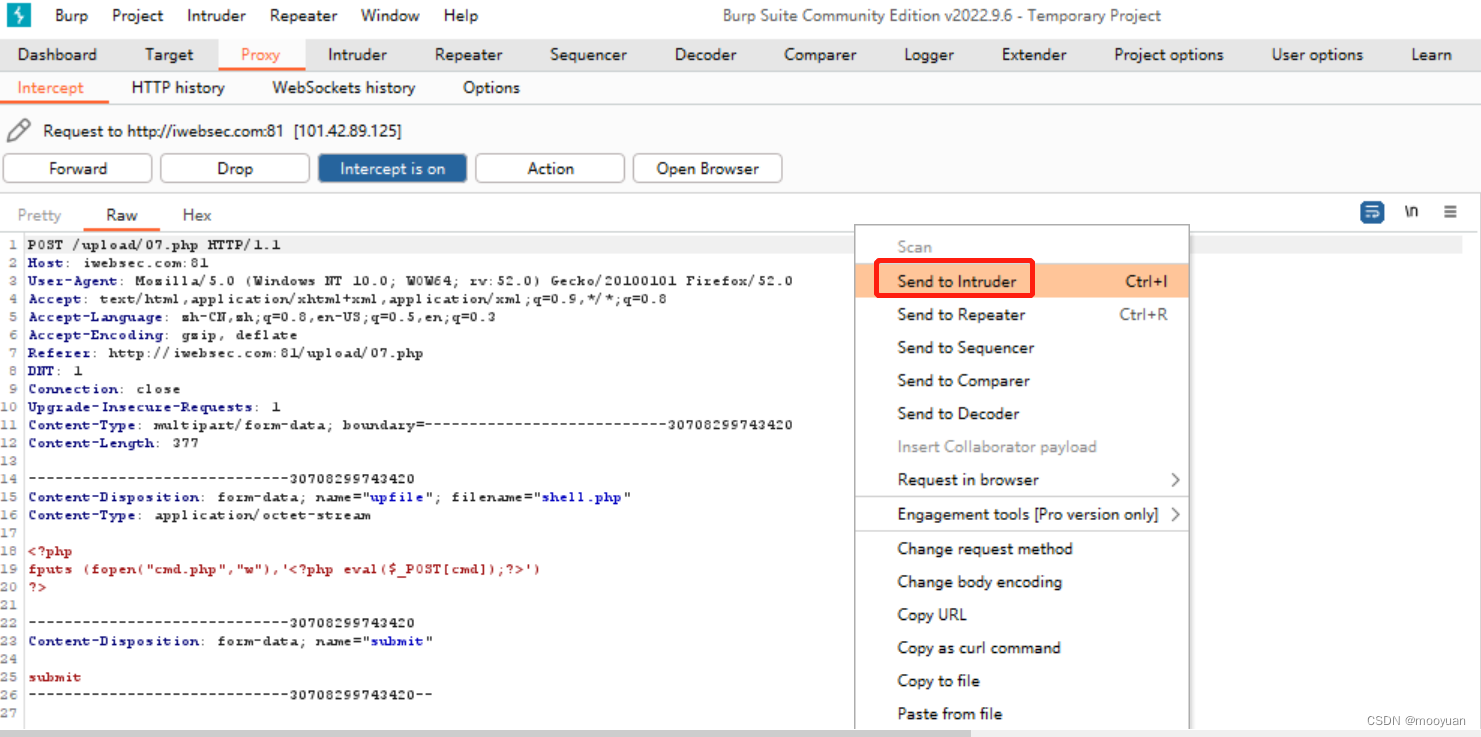This screenshot has width=1481, height=737.
Task: Open the Burp menu
Action: [x=71, y=15]
